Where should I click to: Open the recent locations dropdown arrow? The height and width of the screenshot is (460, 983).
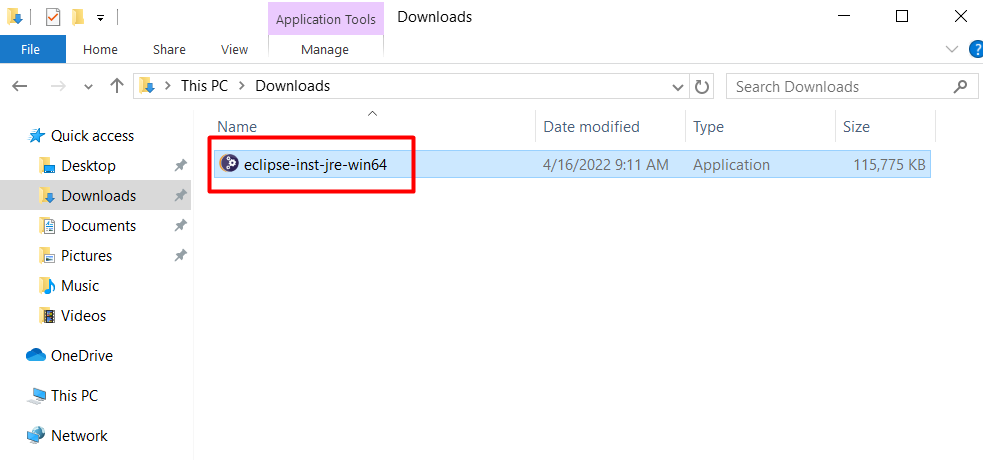point(87,87)
